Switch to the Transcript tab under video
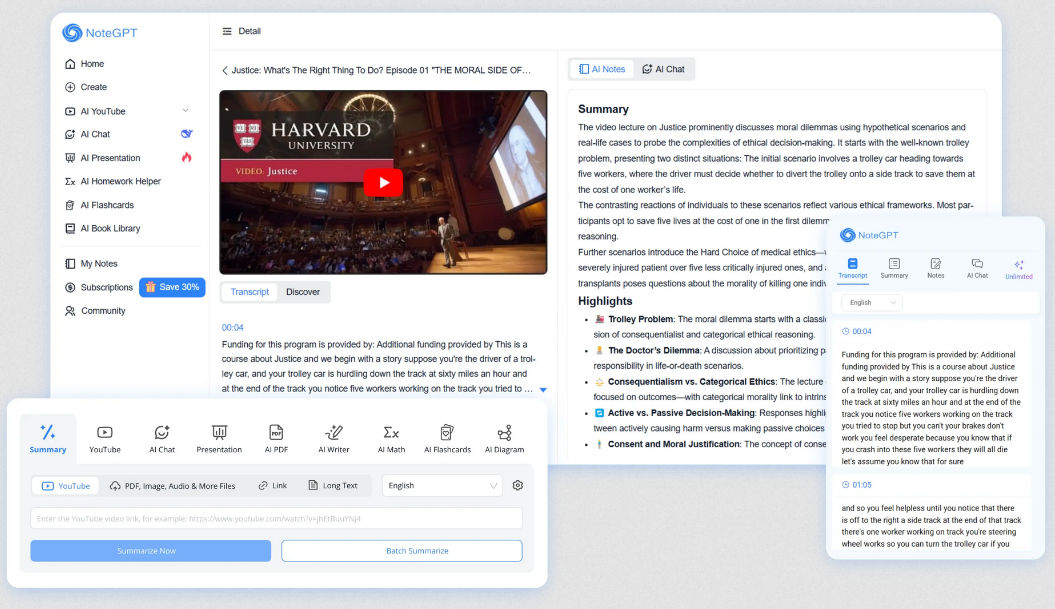This screenshot has height=609, width=1055. [x=250, y=292]
